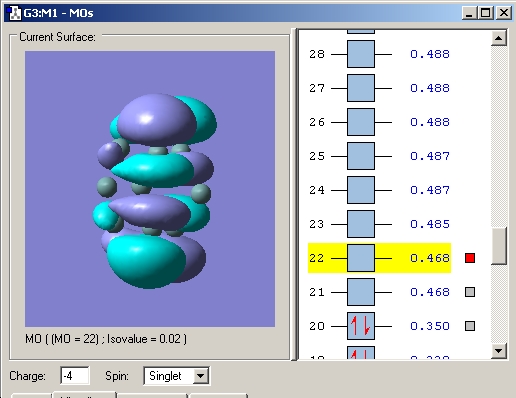Click the 0.468 energy of orbital 21
This screenshot has width=516, height=398.
tap(430, 292)
